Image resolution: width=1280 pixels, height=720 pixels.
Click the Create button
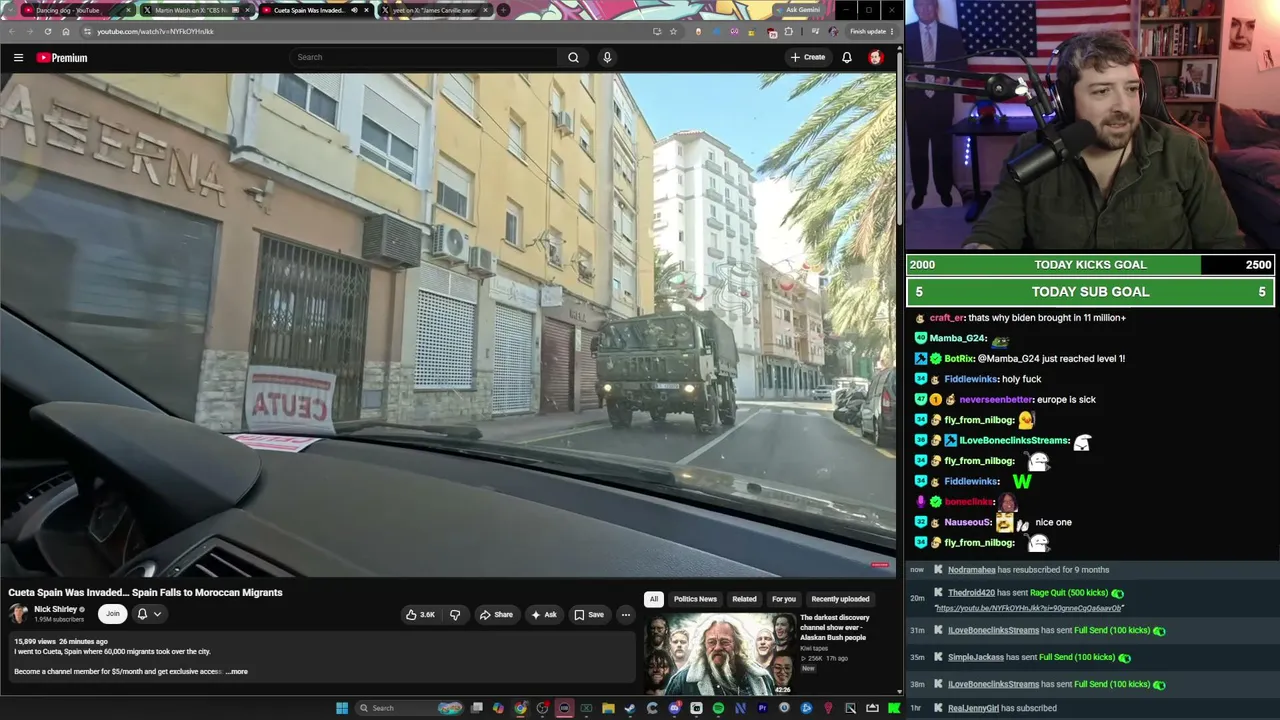point(808,57)
